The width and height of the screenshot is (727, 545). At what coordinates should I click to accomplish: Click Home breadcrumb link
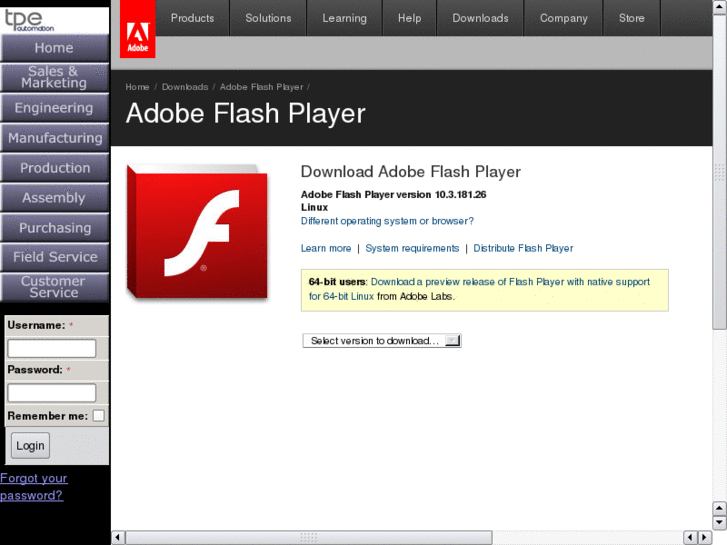pyautogui.click(x=137, y=87)
